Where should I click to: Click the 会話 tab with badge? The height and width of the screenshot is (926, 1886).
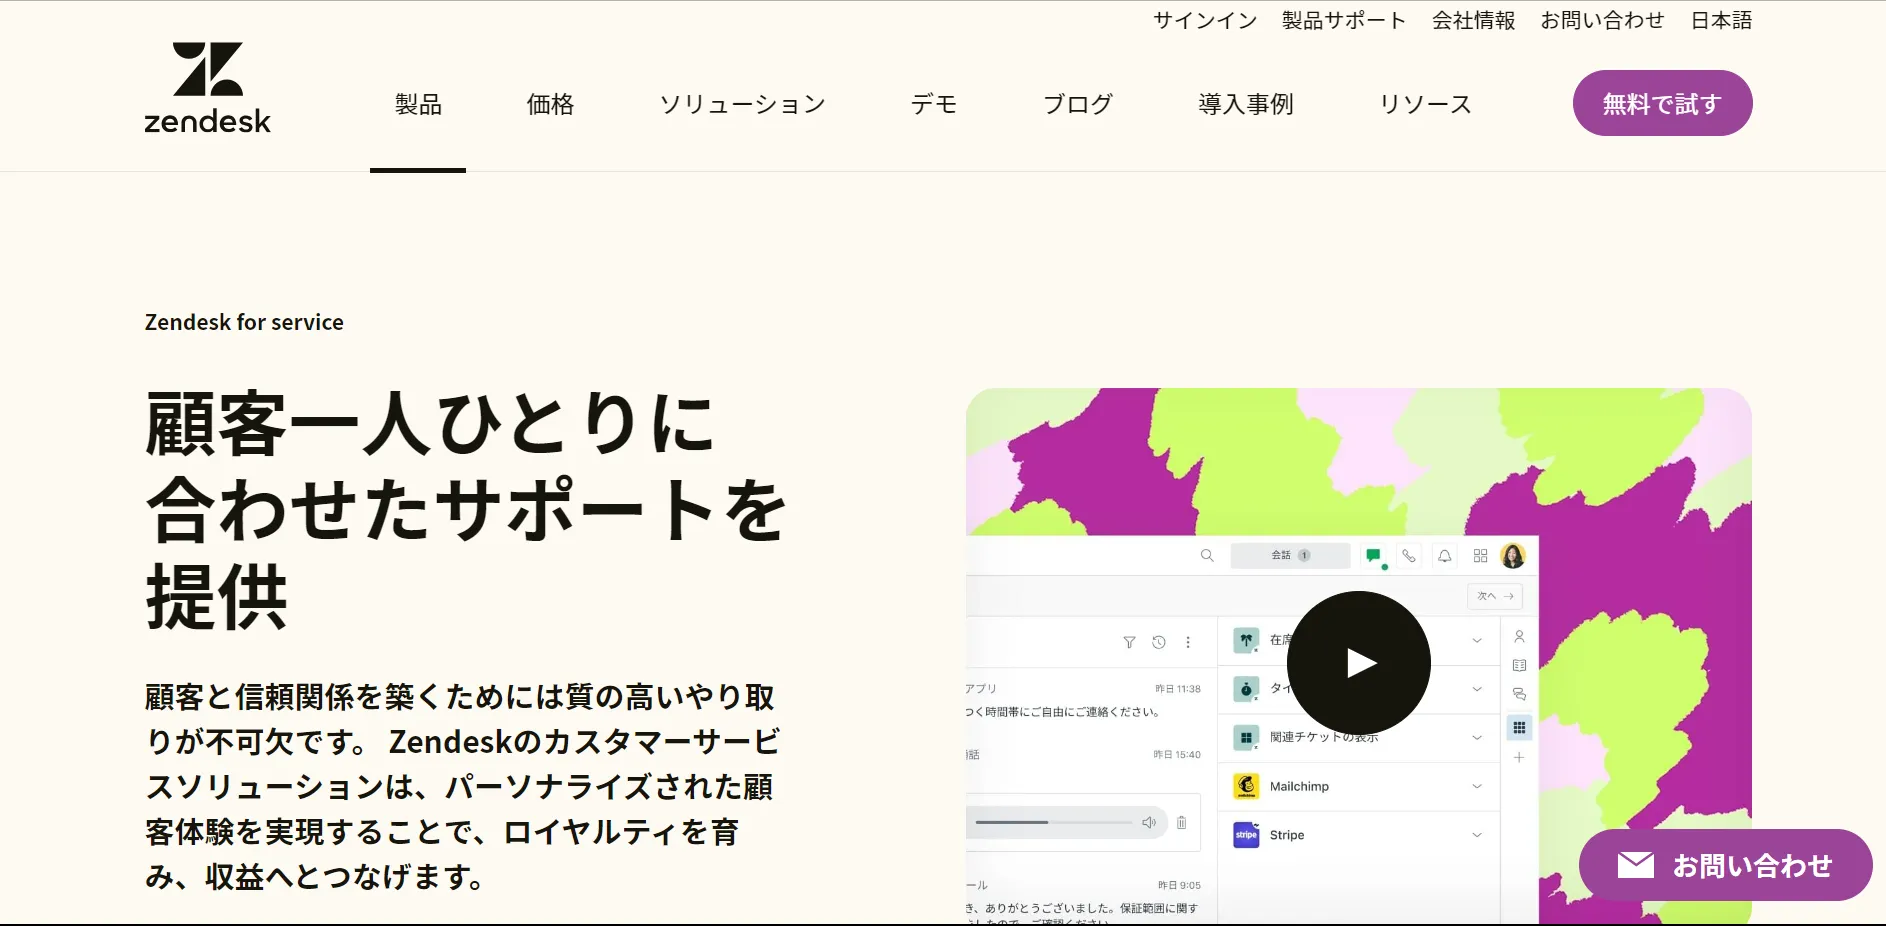pos(1290,556)
